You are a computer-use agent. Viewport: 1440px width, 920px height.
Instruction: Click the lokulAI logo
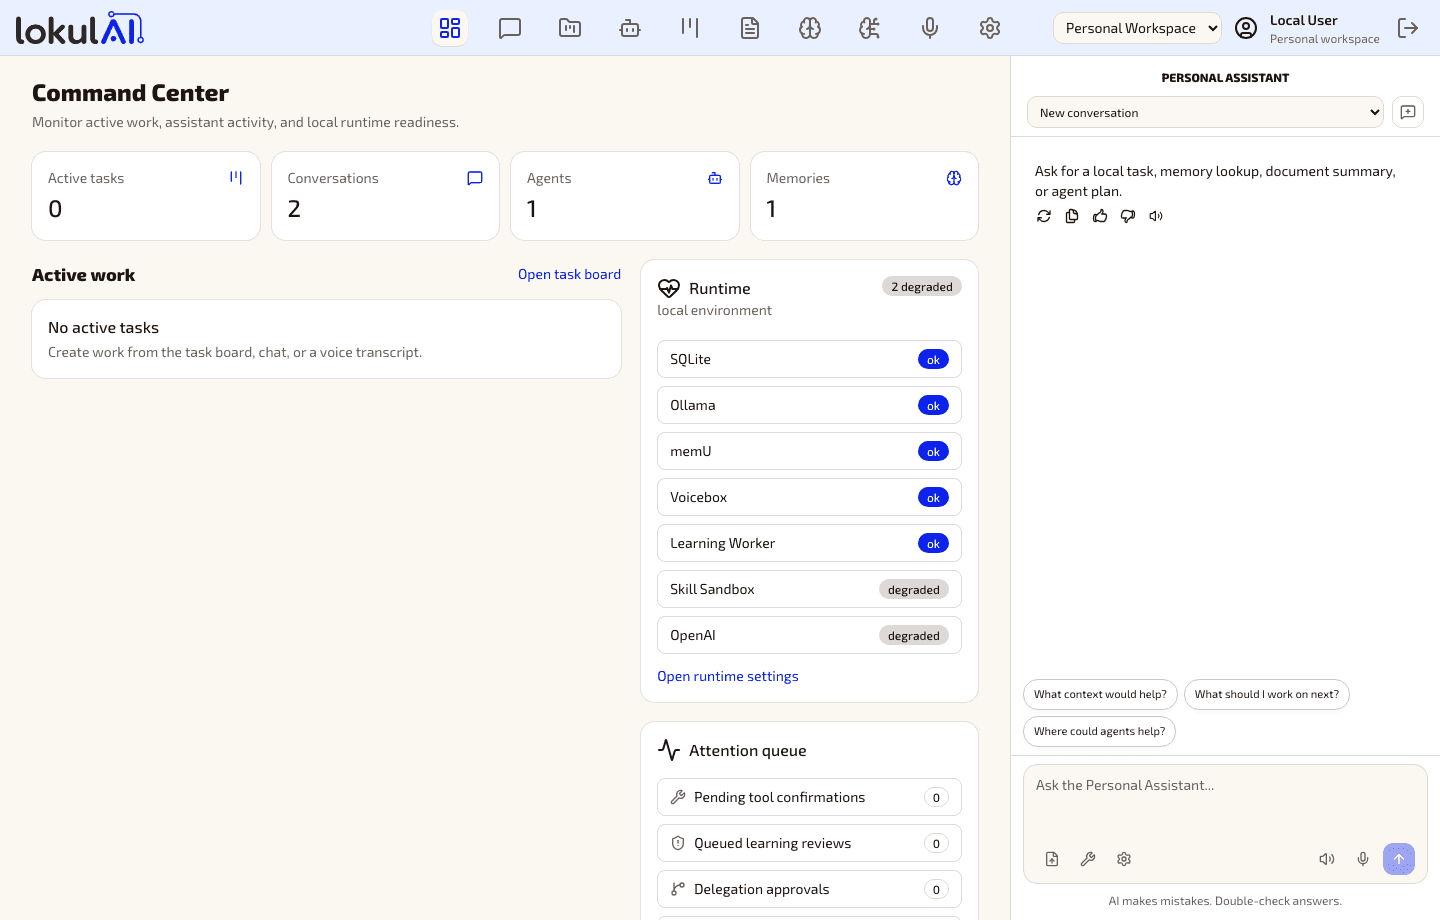(80, 28)
